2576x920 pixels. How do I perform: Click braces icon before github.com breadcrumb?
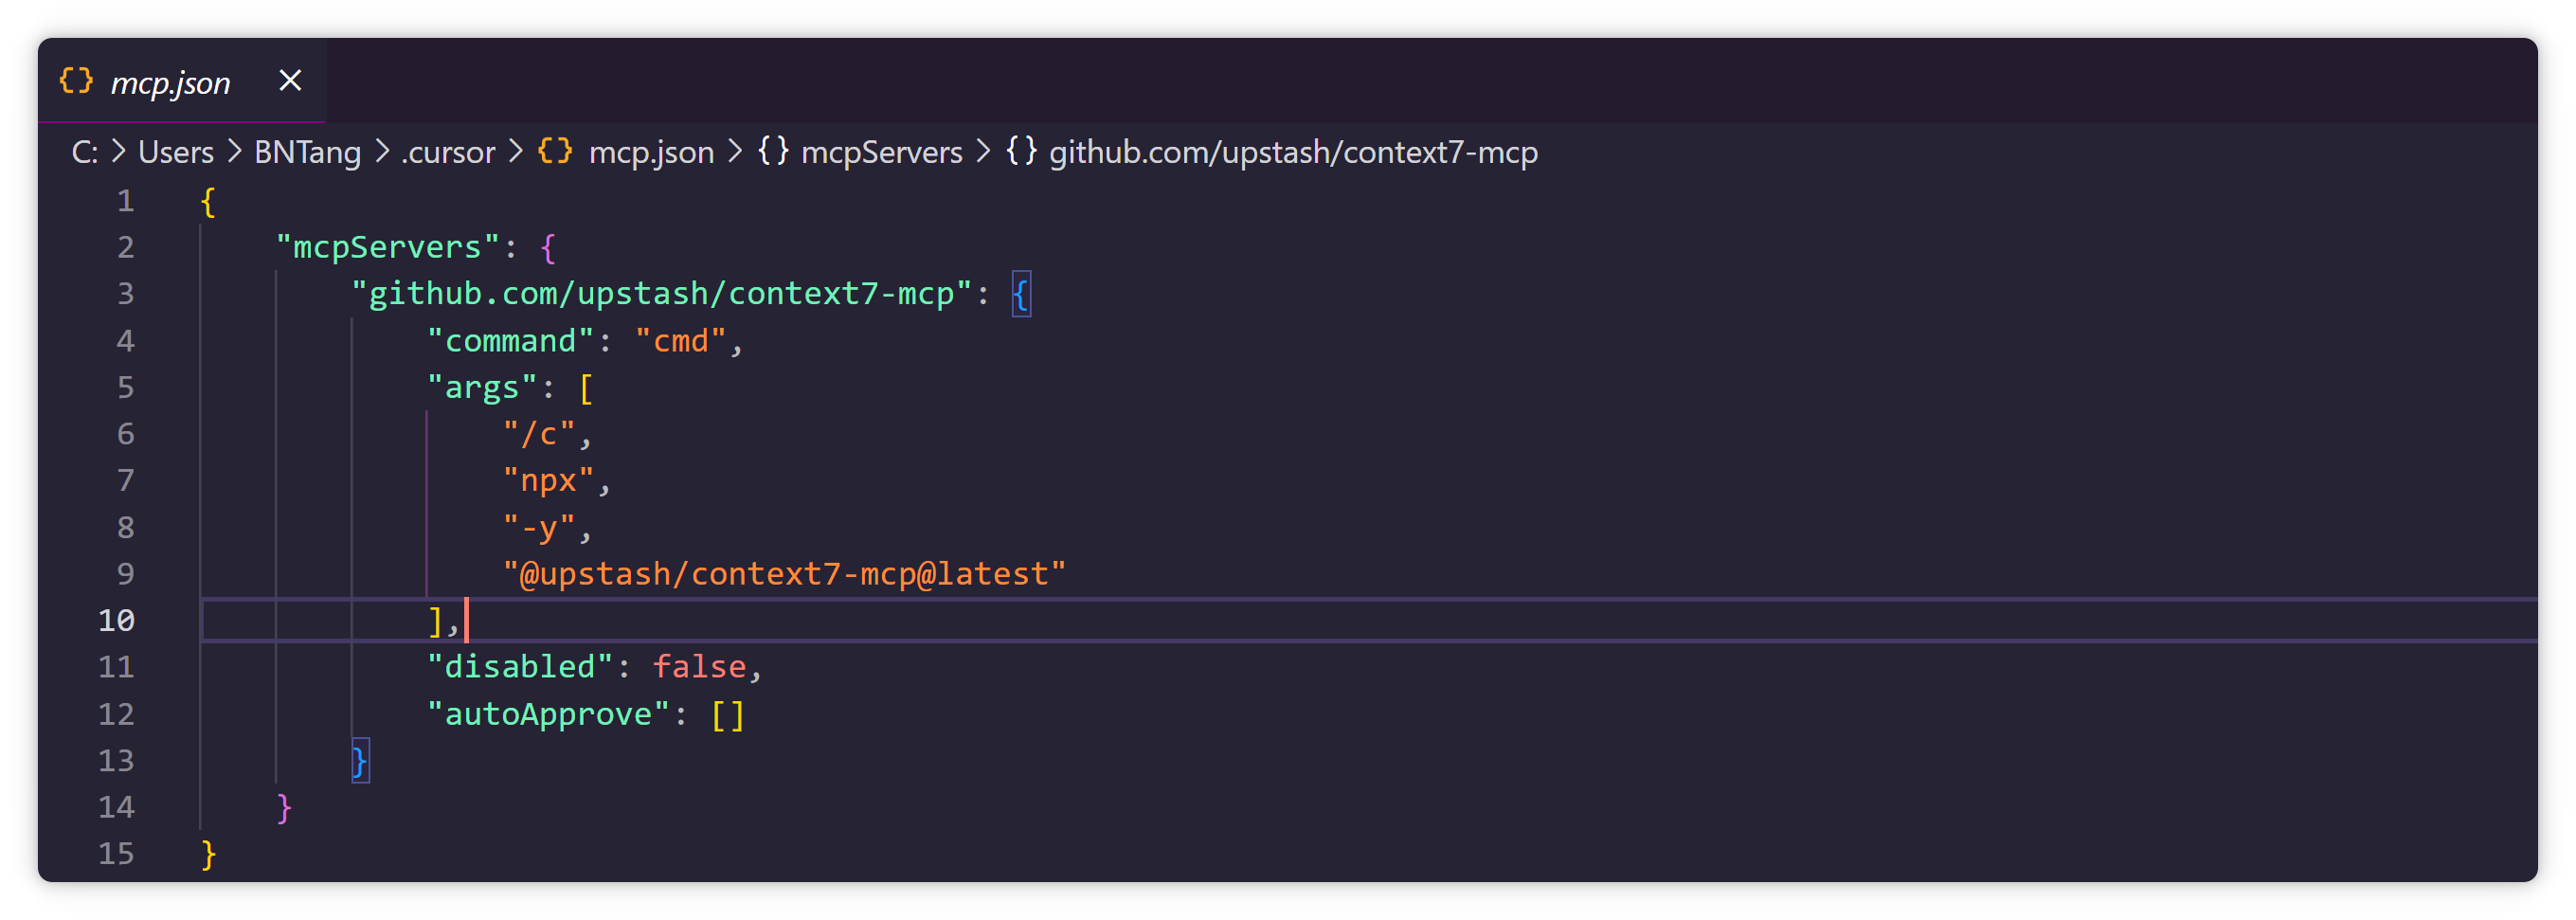coord(1021,151)
